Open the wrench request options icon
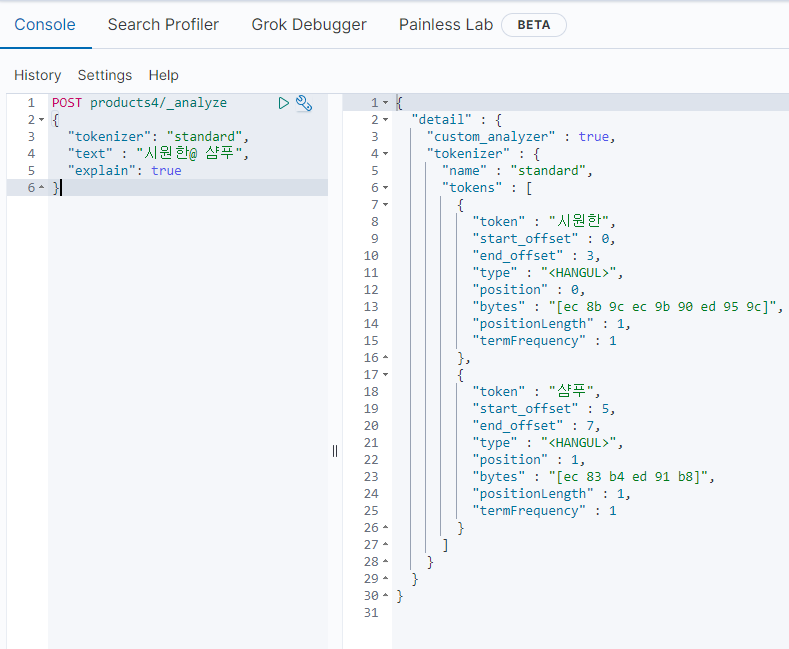The height and width of the screenshot is (649, 789). click(304, 103)
